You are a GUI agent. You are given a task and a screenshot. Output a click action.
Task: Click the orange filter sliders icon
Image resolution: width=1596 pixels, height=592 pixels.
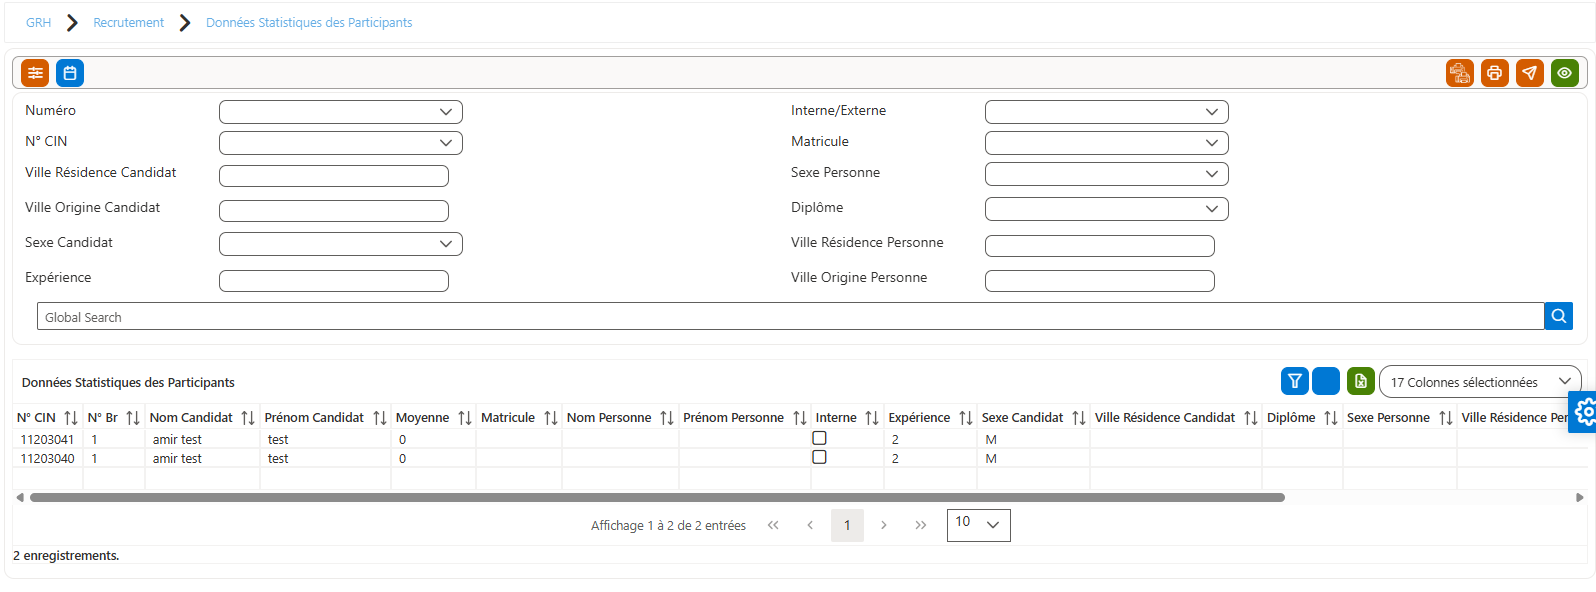[35, 73]
